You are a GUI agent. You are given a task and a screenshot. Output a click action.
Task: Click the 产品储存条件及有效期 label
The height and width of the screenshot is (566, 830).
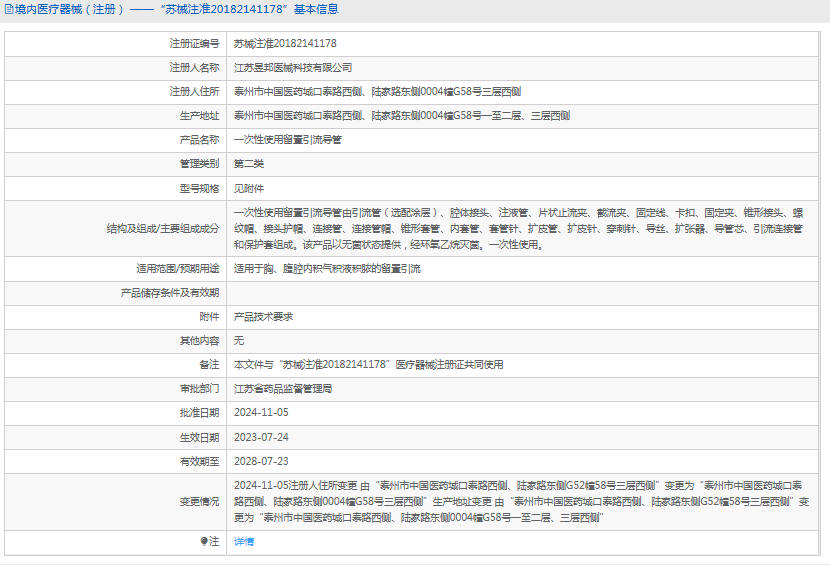coord(169,293)
